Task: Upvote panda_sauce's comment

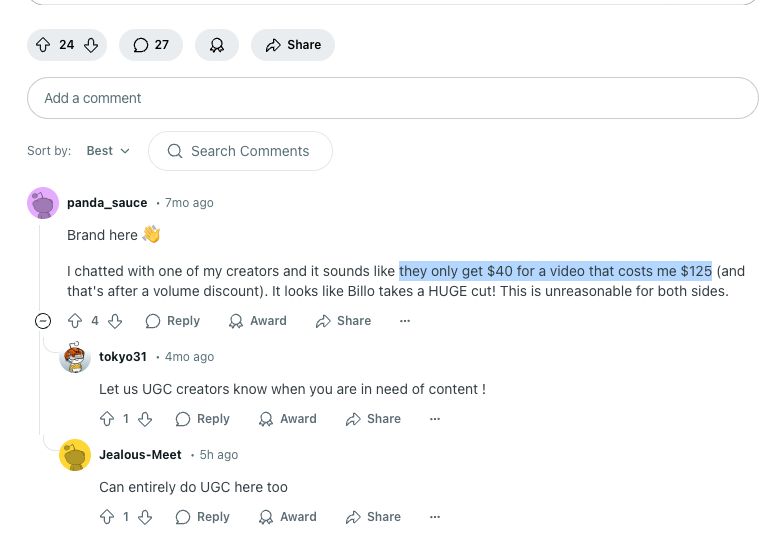Action: click(x=75, y=321)
